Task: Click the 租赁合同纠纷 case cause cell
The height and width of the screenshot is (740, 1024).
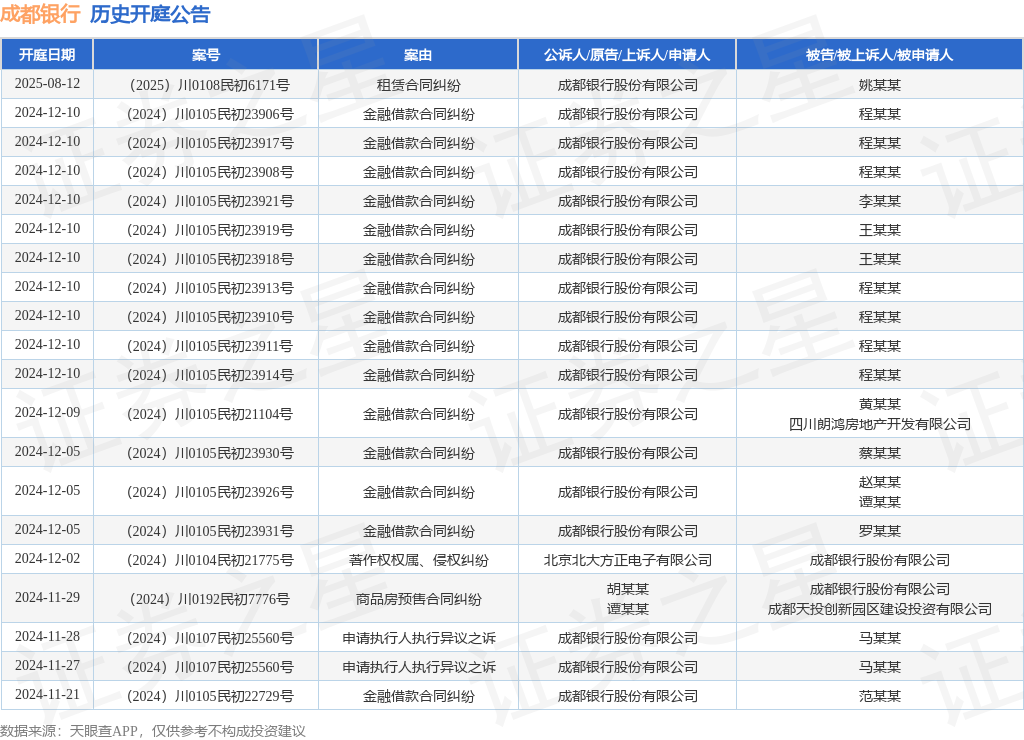Action: click(418, 86)
